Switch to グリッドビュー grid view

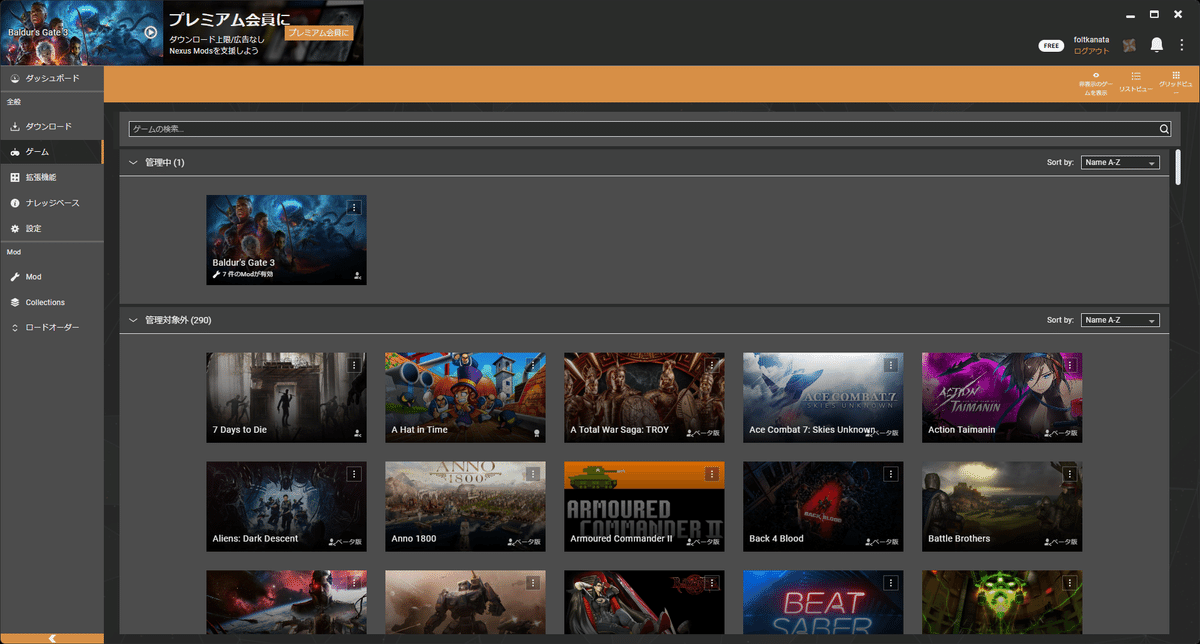coord(1176,84)
